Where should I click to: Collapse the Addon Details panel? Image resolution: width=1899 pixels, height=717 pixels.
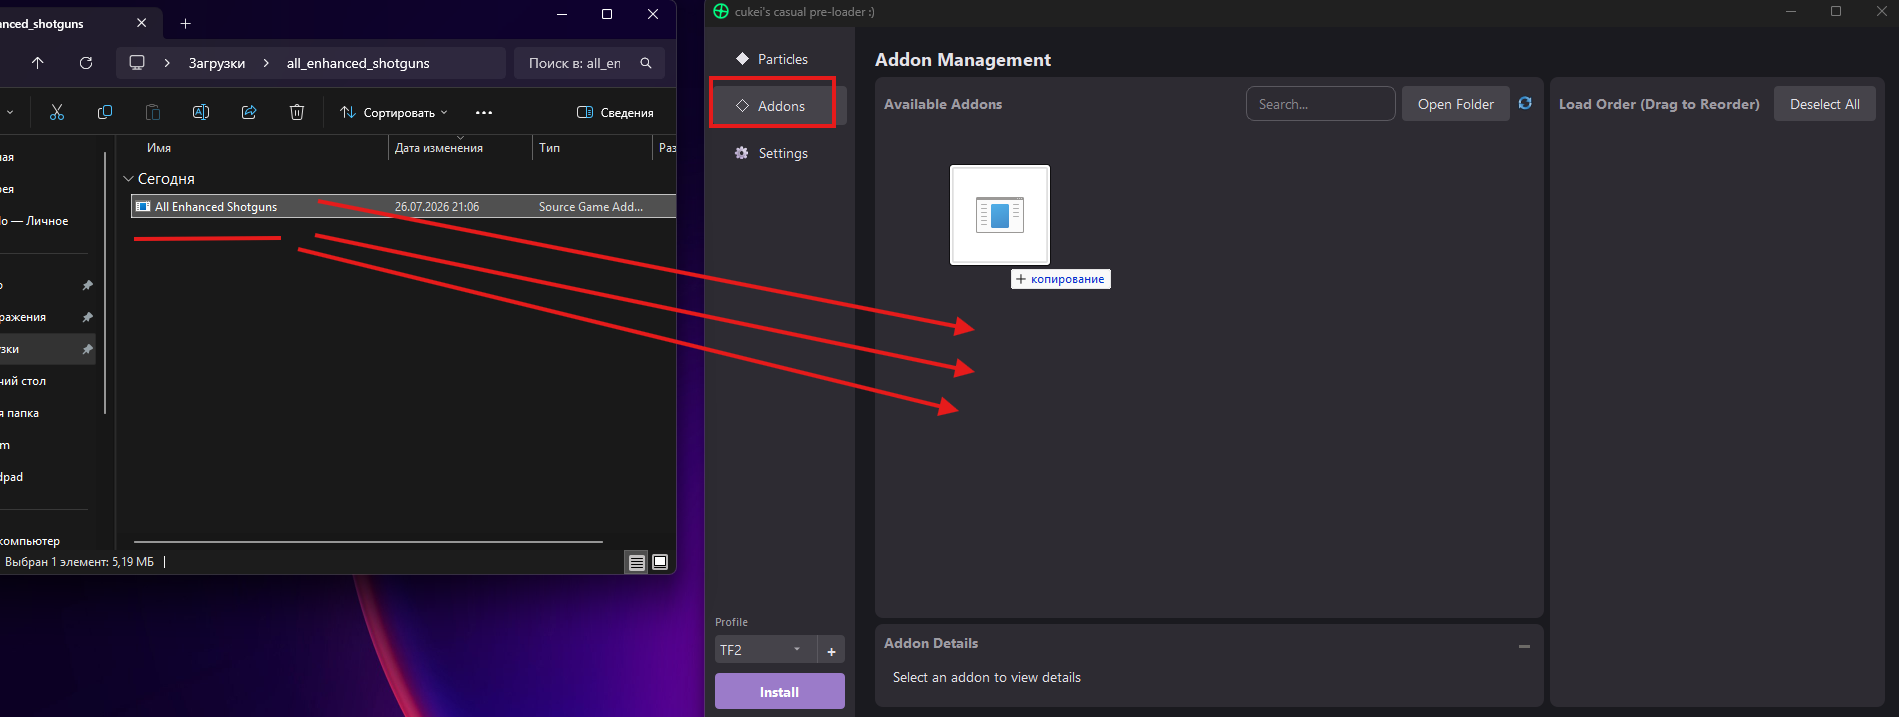coord(1524,646)
